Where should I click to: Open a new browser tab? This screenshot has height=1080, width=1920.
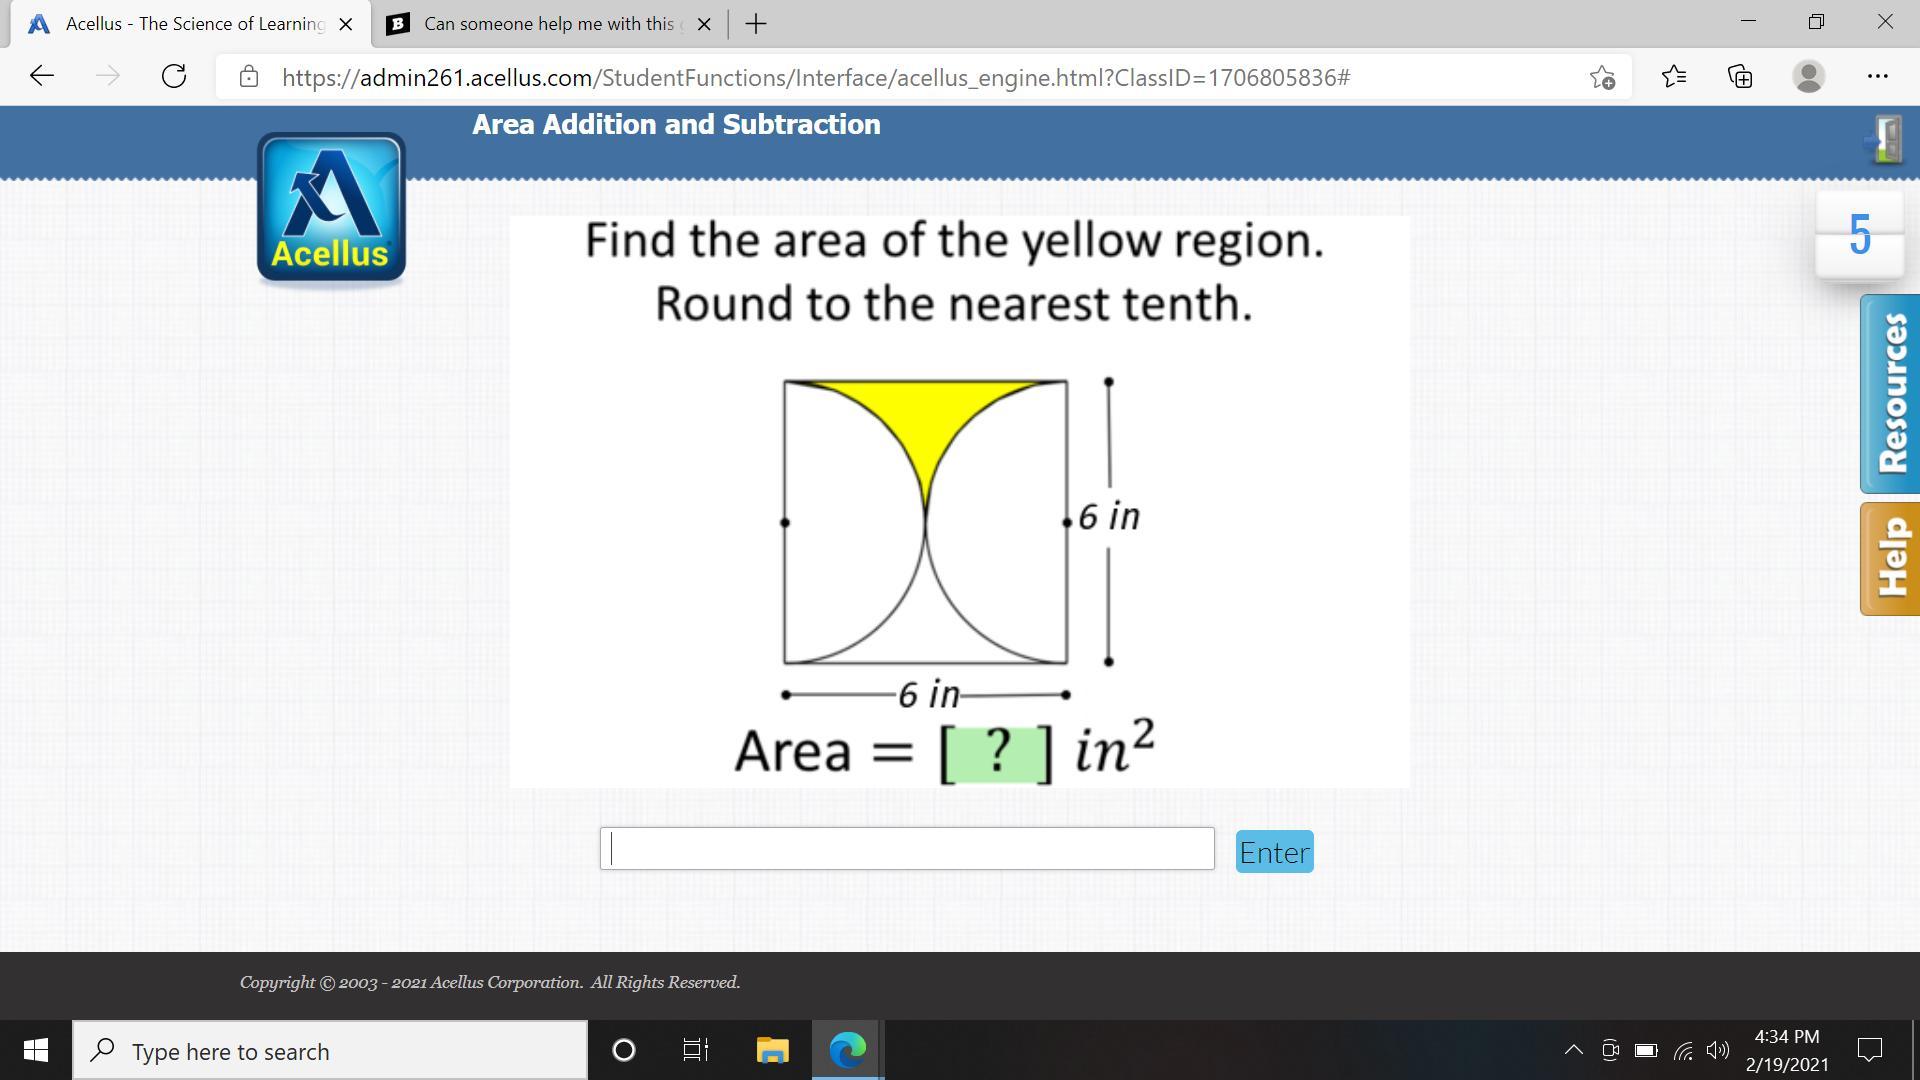point(756,24)
